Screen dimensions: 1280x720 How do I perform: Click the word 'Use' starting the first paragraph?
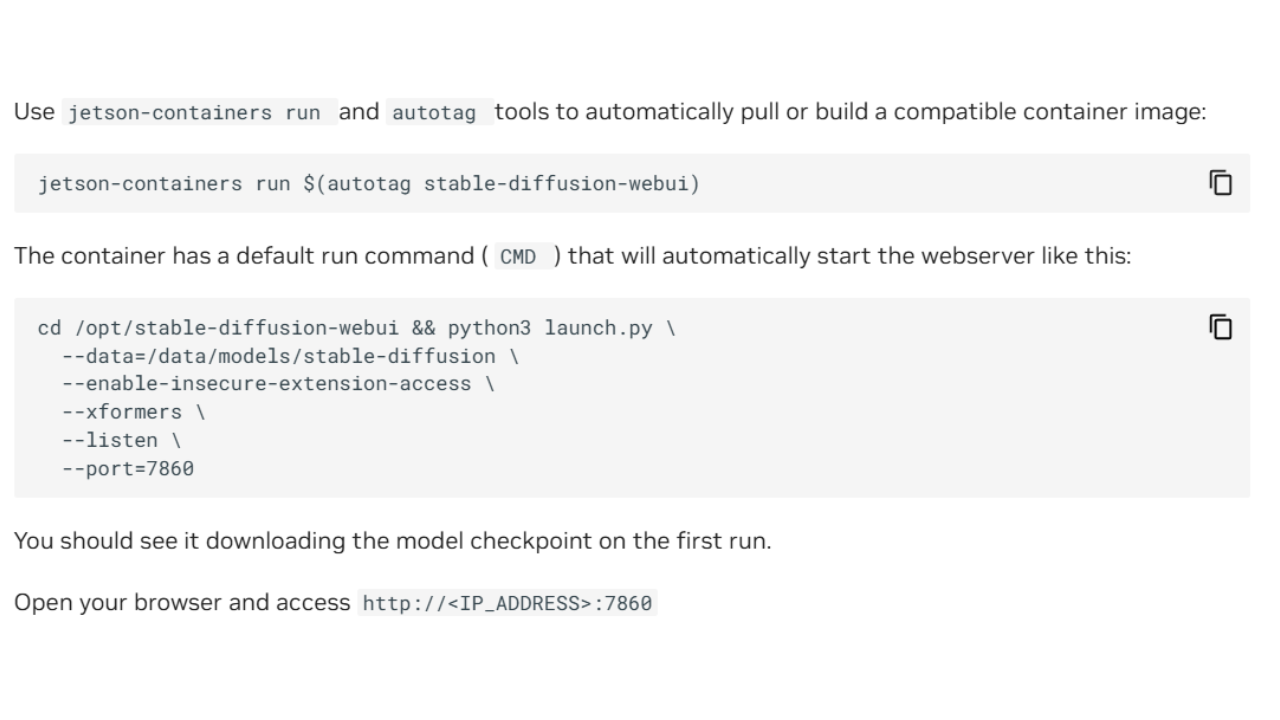coord(34,112)
